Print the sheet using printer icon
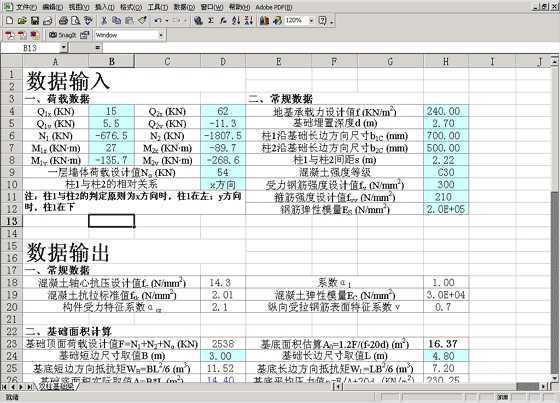 coord(63,20)
